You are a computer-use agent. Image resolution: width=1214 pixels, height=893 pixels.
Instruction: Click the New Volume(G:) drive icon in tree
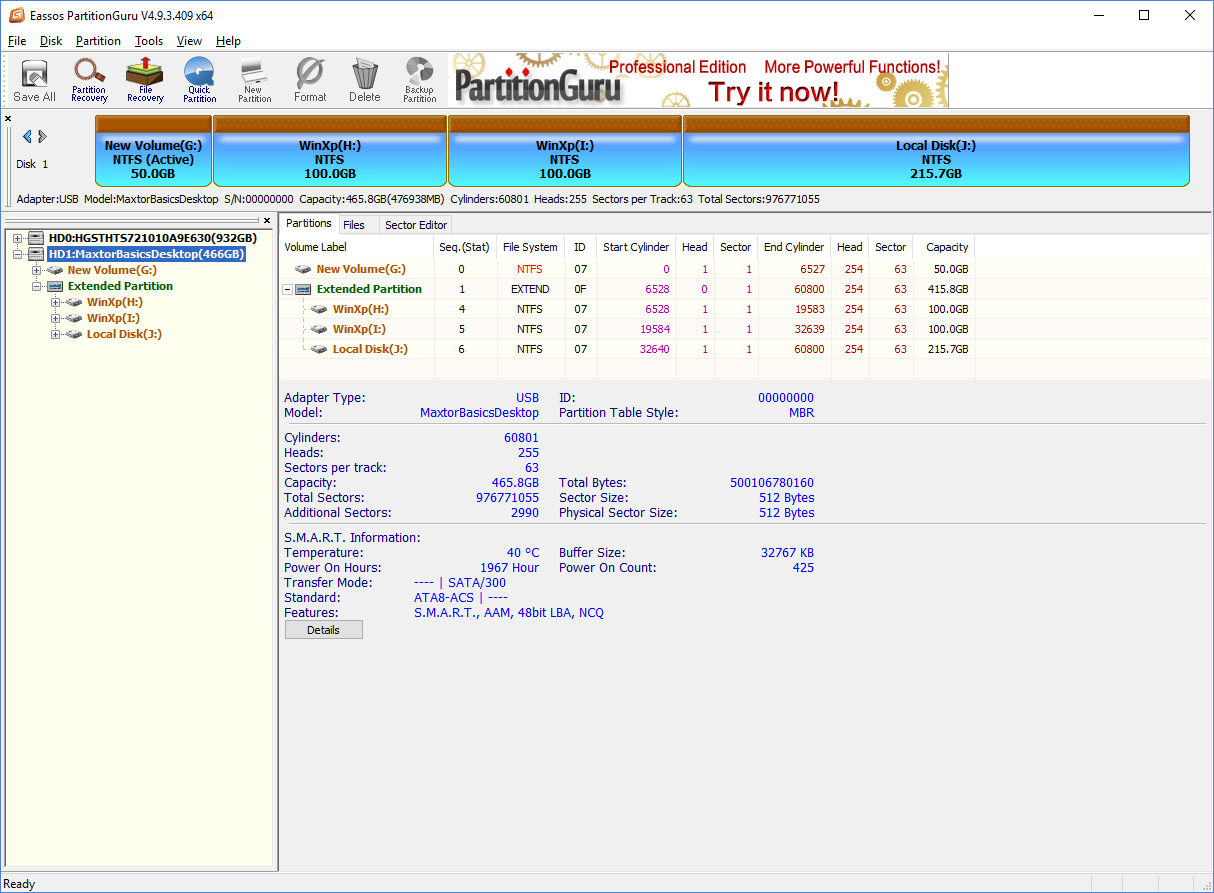tap(55, 270)
